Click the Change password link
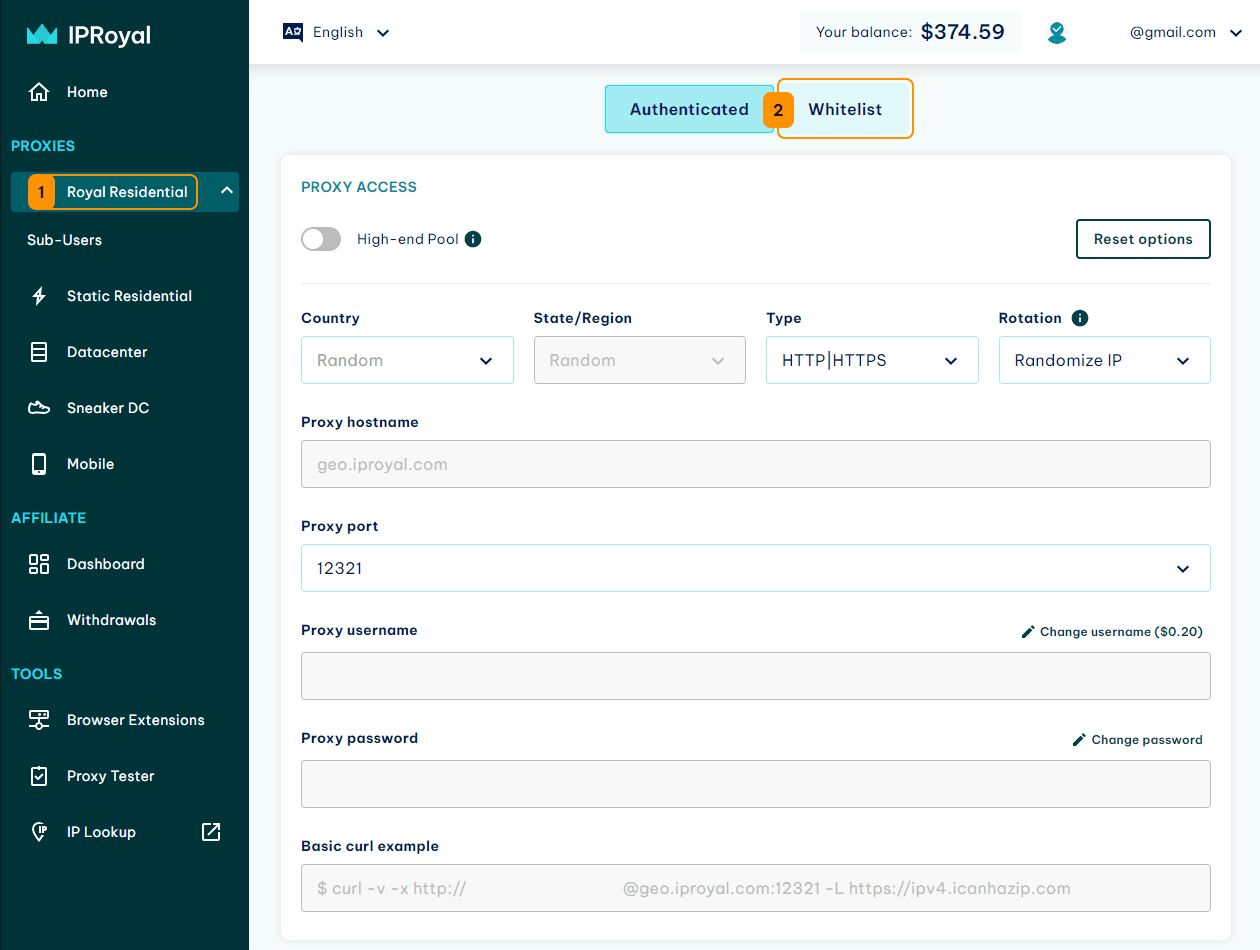Image resolution: width=1260 pixels, height=950 pixels. 1138,740
